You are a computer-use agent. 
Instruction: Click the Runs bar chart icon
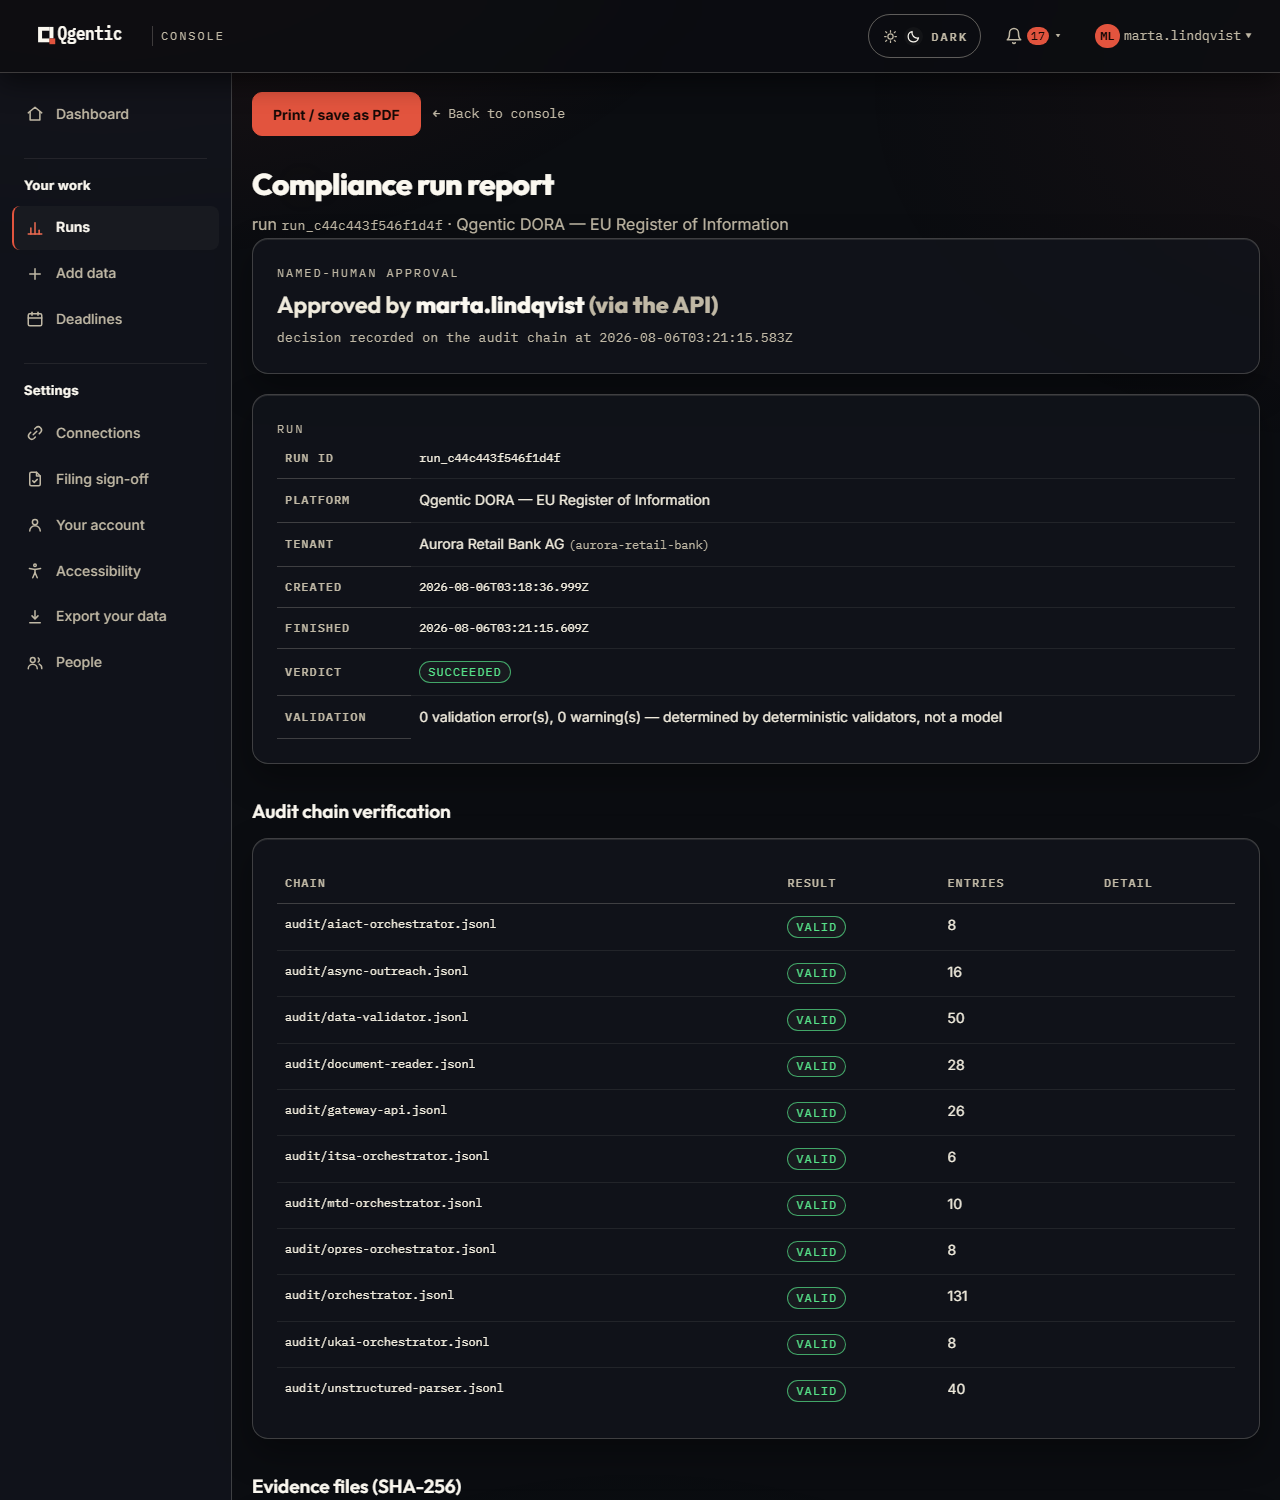click(x=35, y=228)
